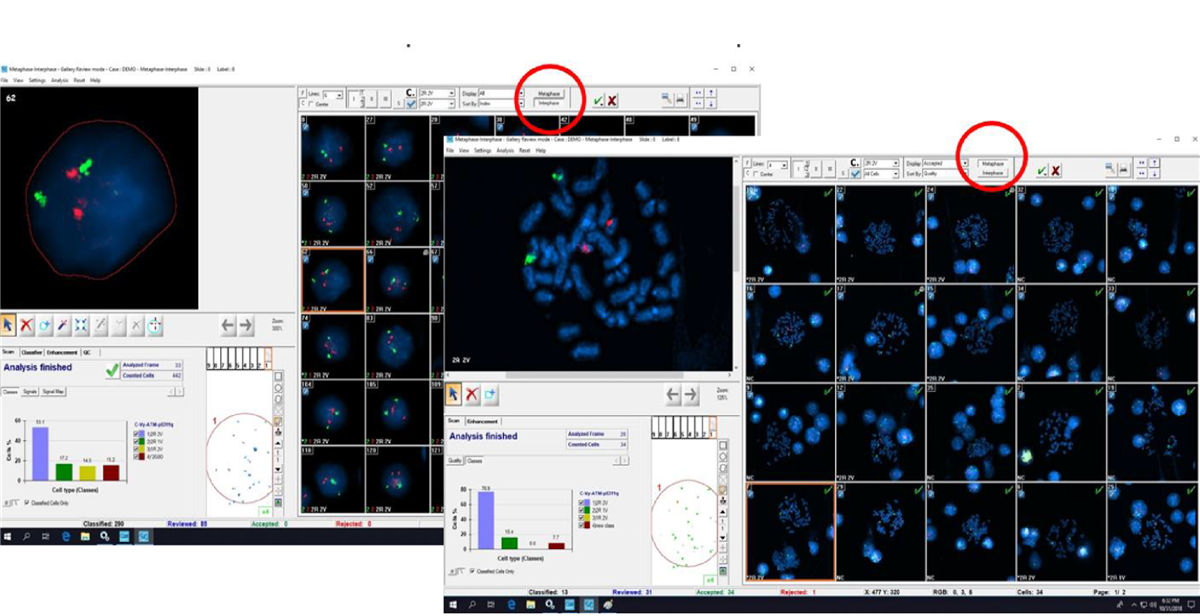Select the orange-highlighted metaphase thumbnail in right gallery
The height and width of the screenshot is (616, 1200).
(790, 530)
